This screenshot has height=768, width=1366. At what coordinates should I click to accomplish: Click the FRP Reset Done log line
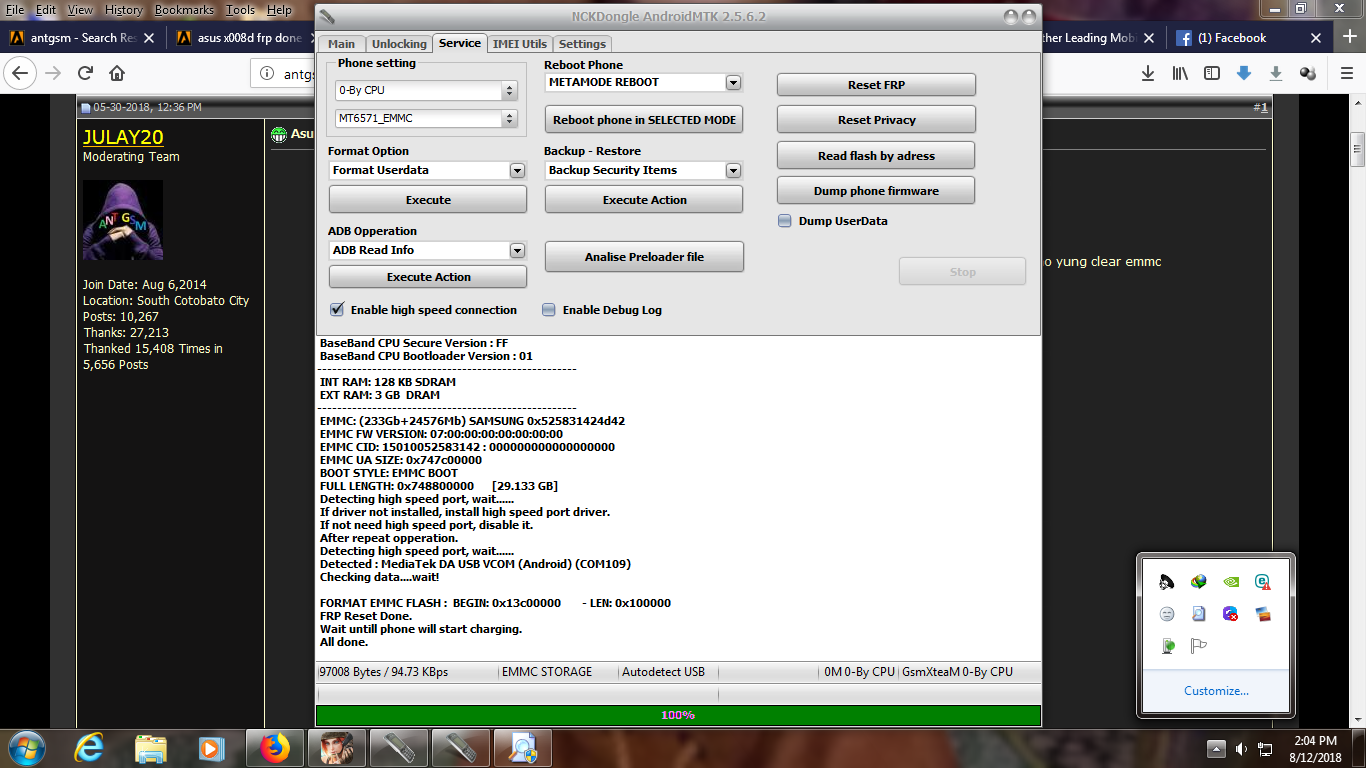[x=366, y=616]
